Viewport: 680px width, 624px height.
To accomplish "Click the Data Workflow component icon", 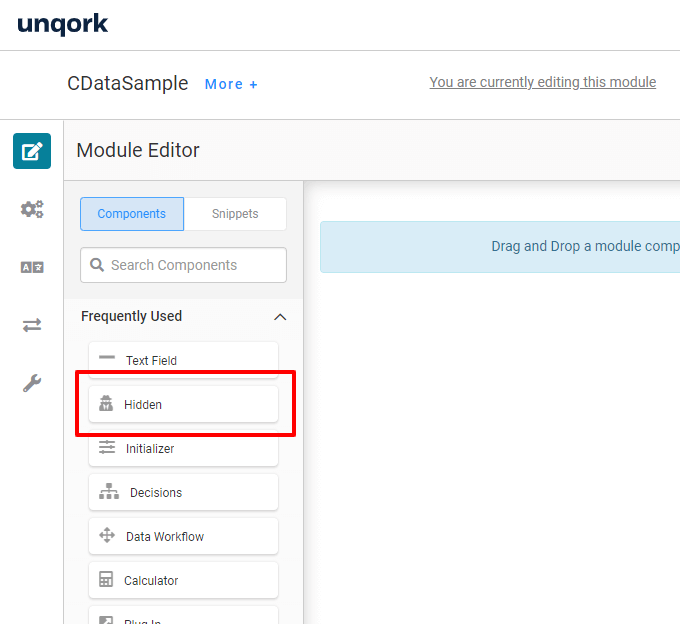I will (x=107, y=537).
